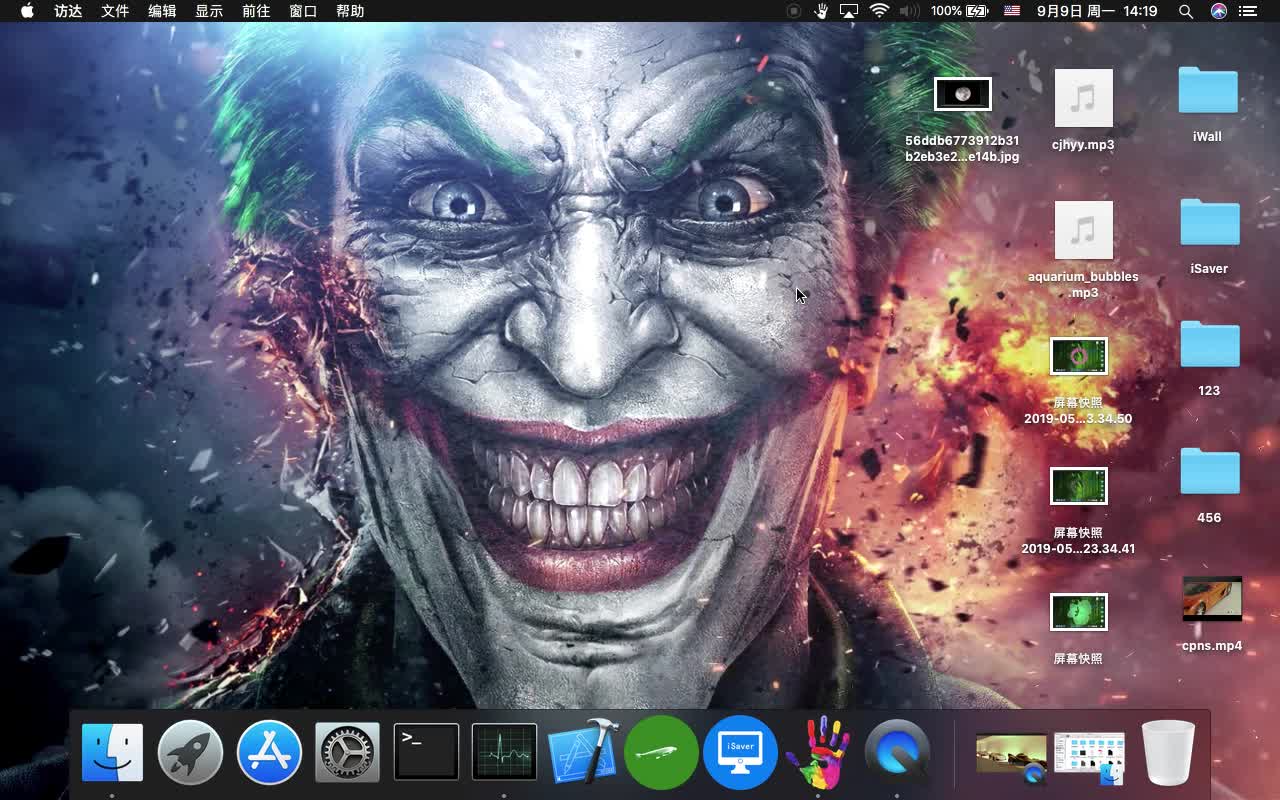
Task: Click the screen recording status icon
Action: point(793,11)
